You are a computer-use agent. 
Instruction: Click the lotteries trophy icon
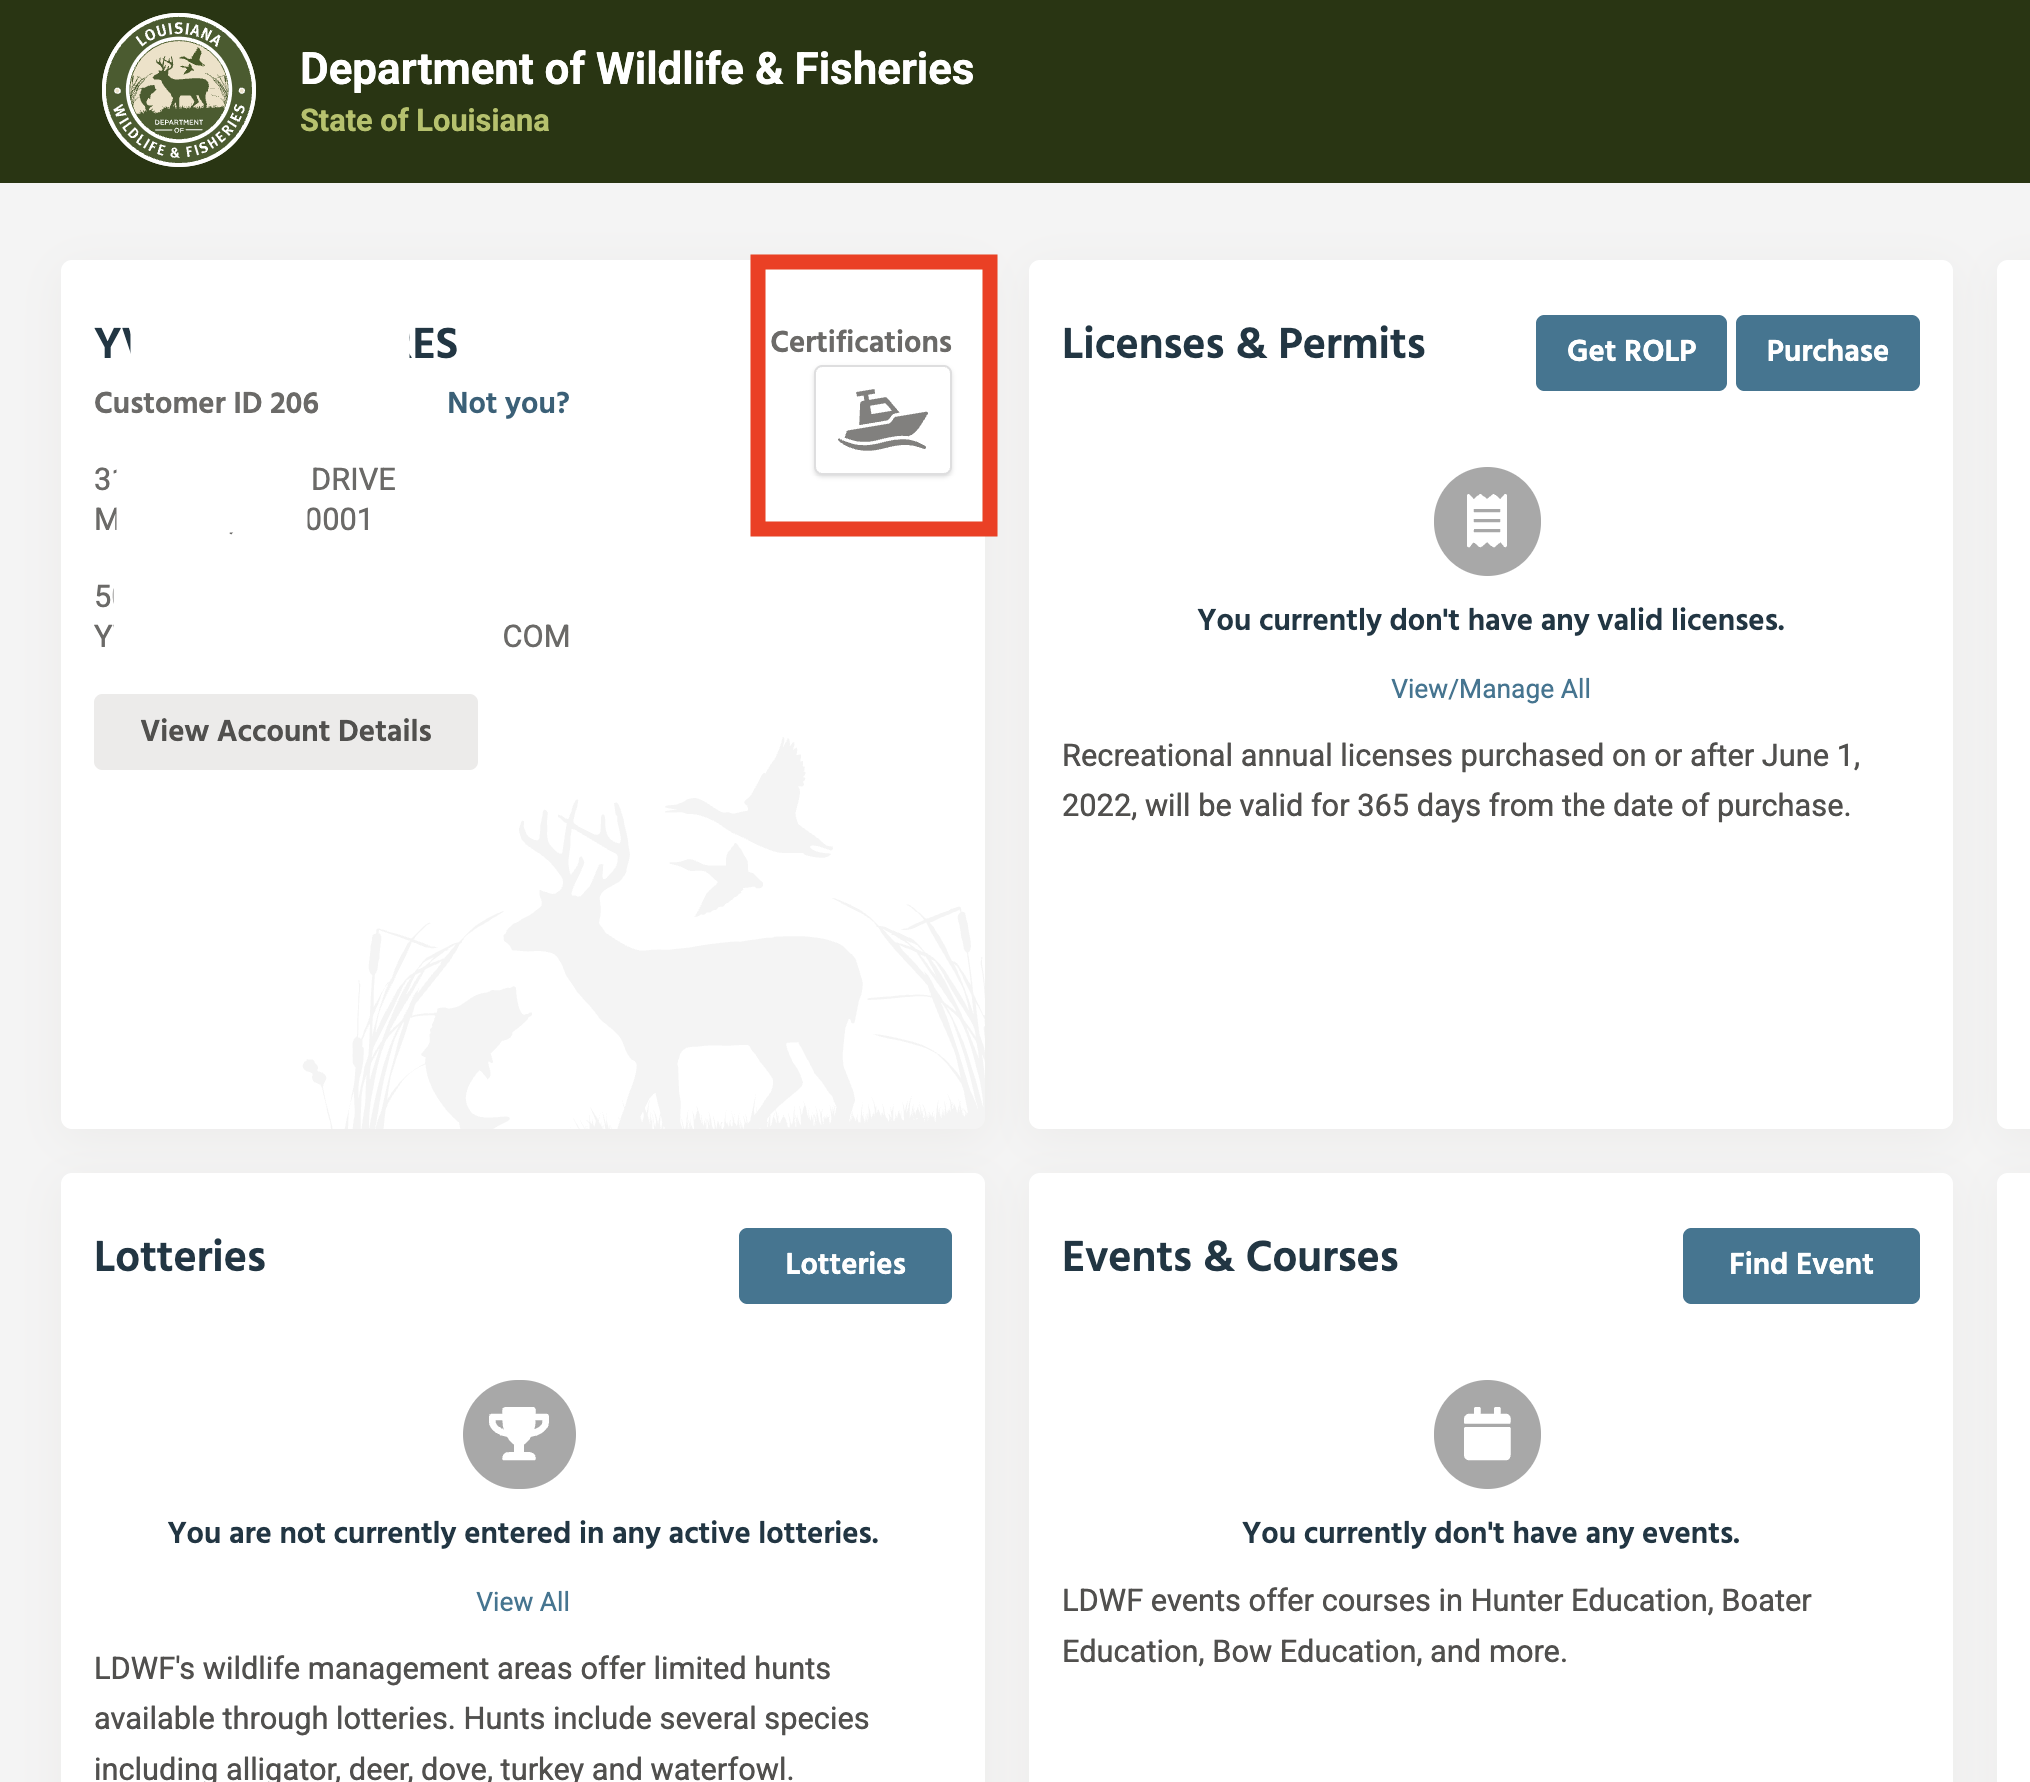point(519,1434)
